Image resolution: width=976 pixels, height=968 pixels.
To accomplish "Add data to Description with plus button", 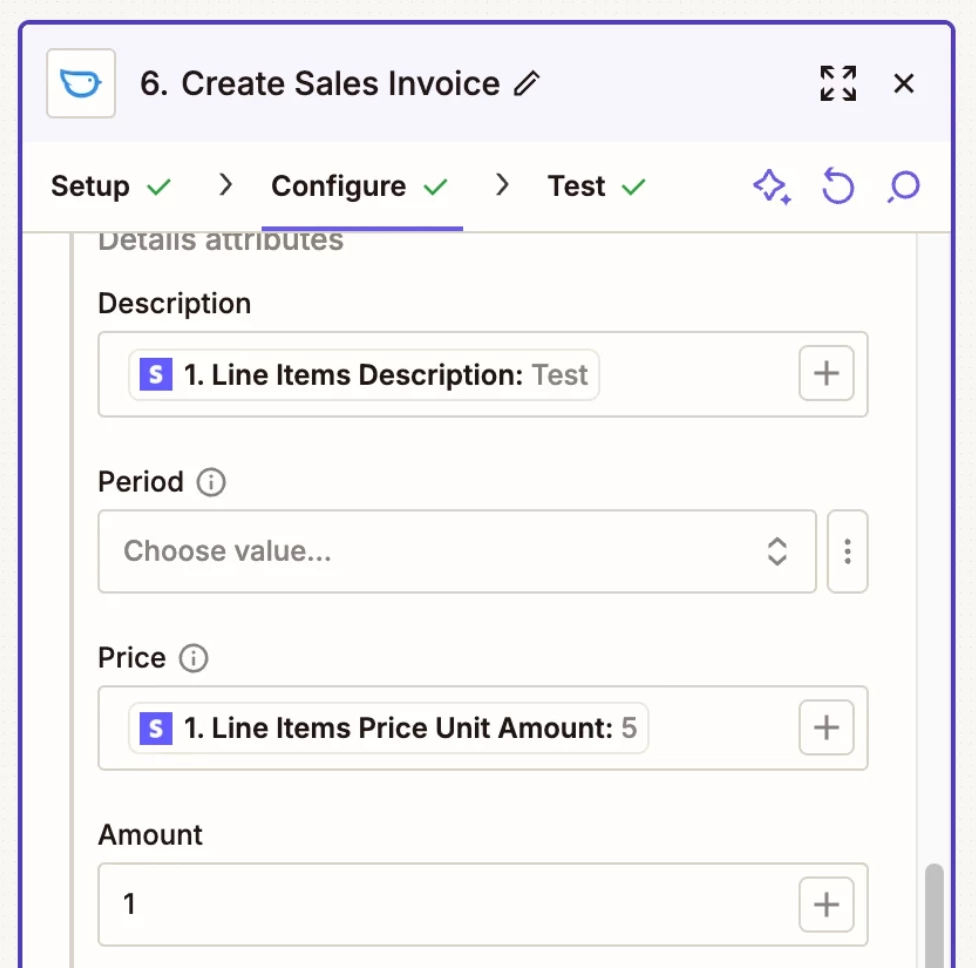I will (x=826, y=374).
